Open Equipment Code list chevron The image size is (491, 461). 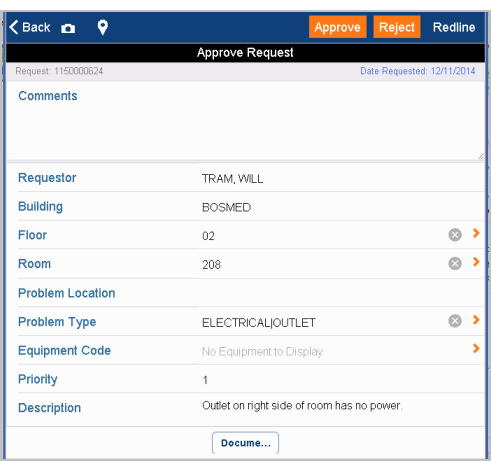(476, 349)
